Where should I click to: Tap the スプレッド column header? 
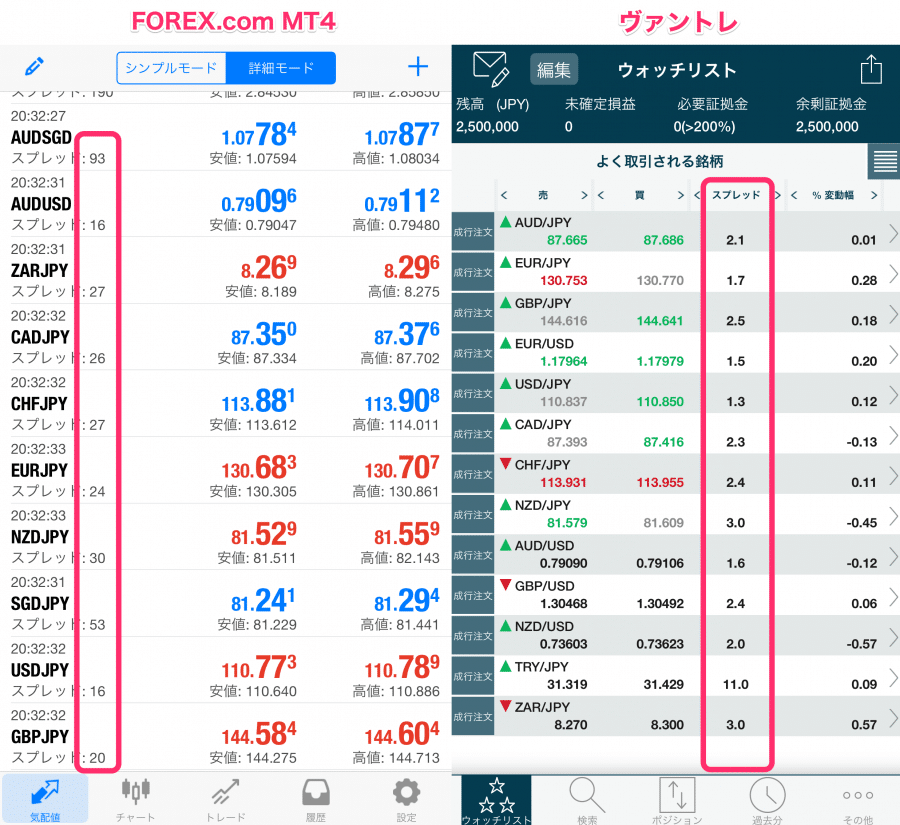[736, 195]
